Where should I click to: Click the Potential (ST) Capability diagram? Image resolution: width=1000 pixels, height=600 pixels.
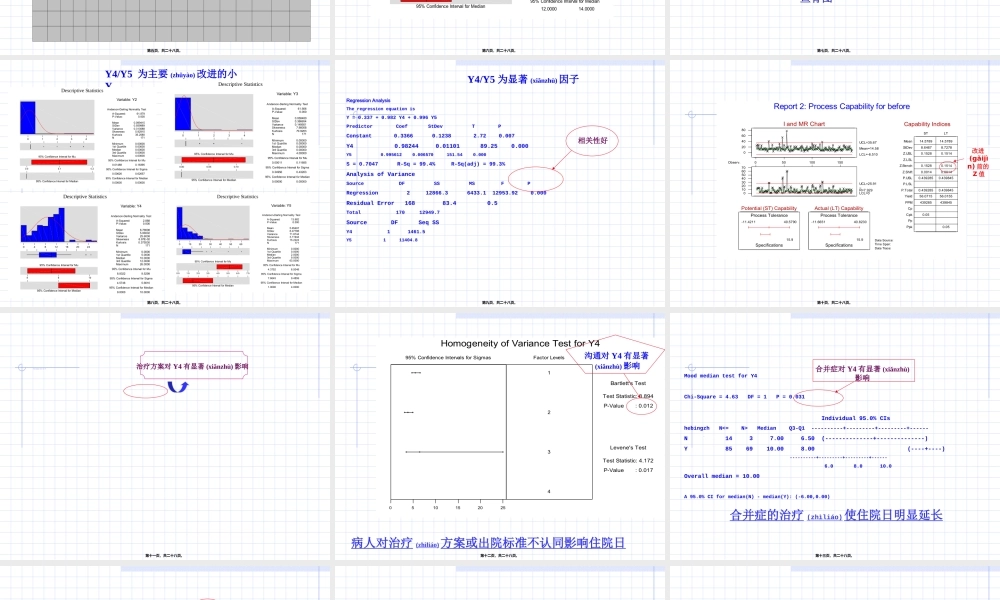tap(768, 230)
